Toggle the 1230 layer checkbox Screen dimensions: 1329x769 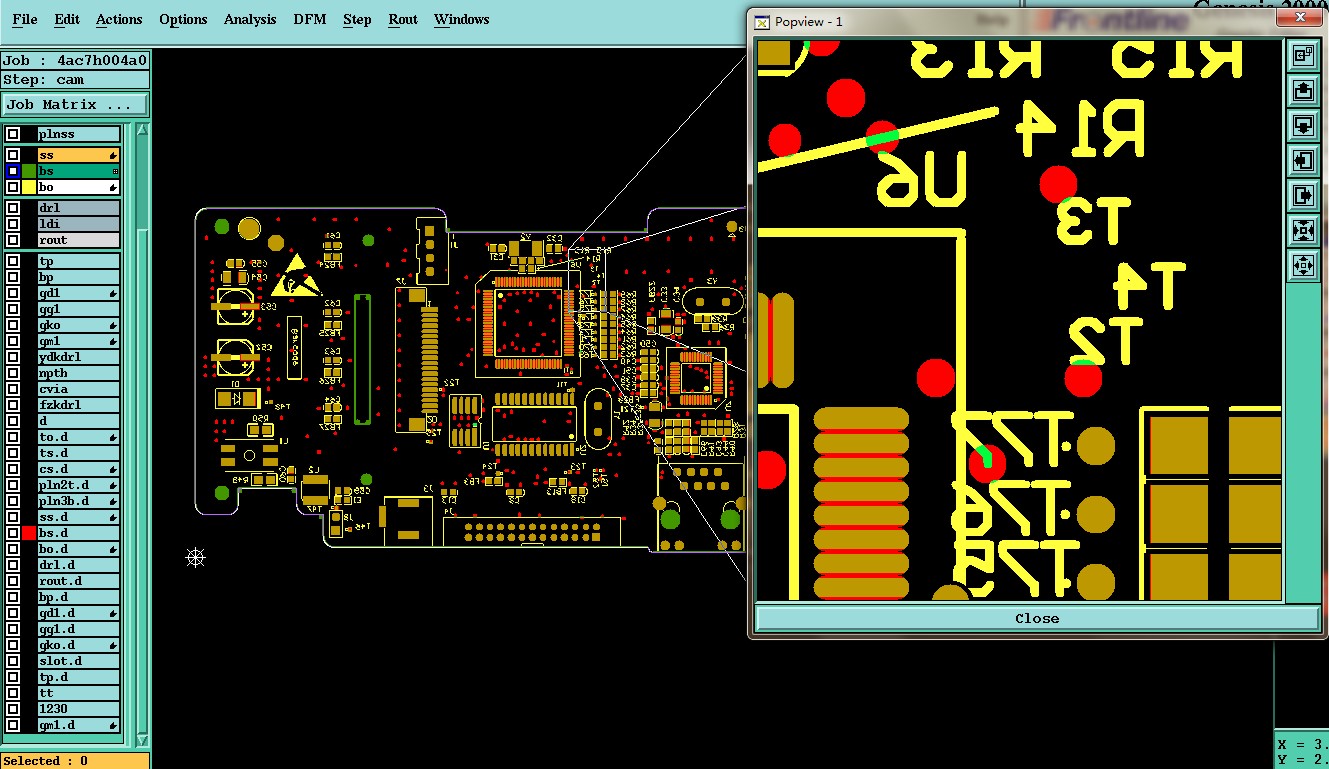coord(13,710)
